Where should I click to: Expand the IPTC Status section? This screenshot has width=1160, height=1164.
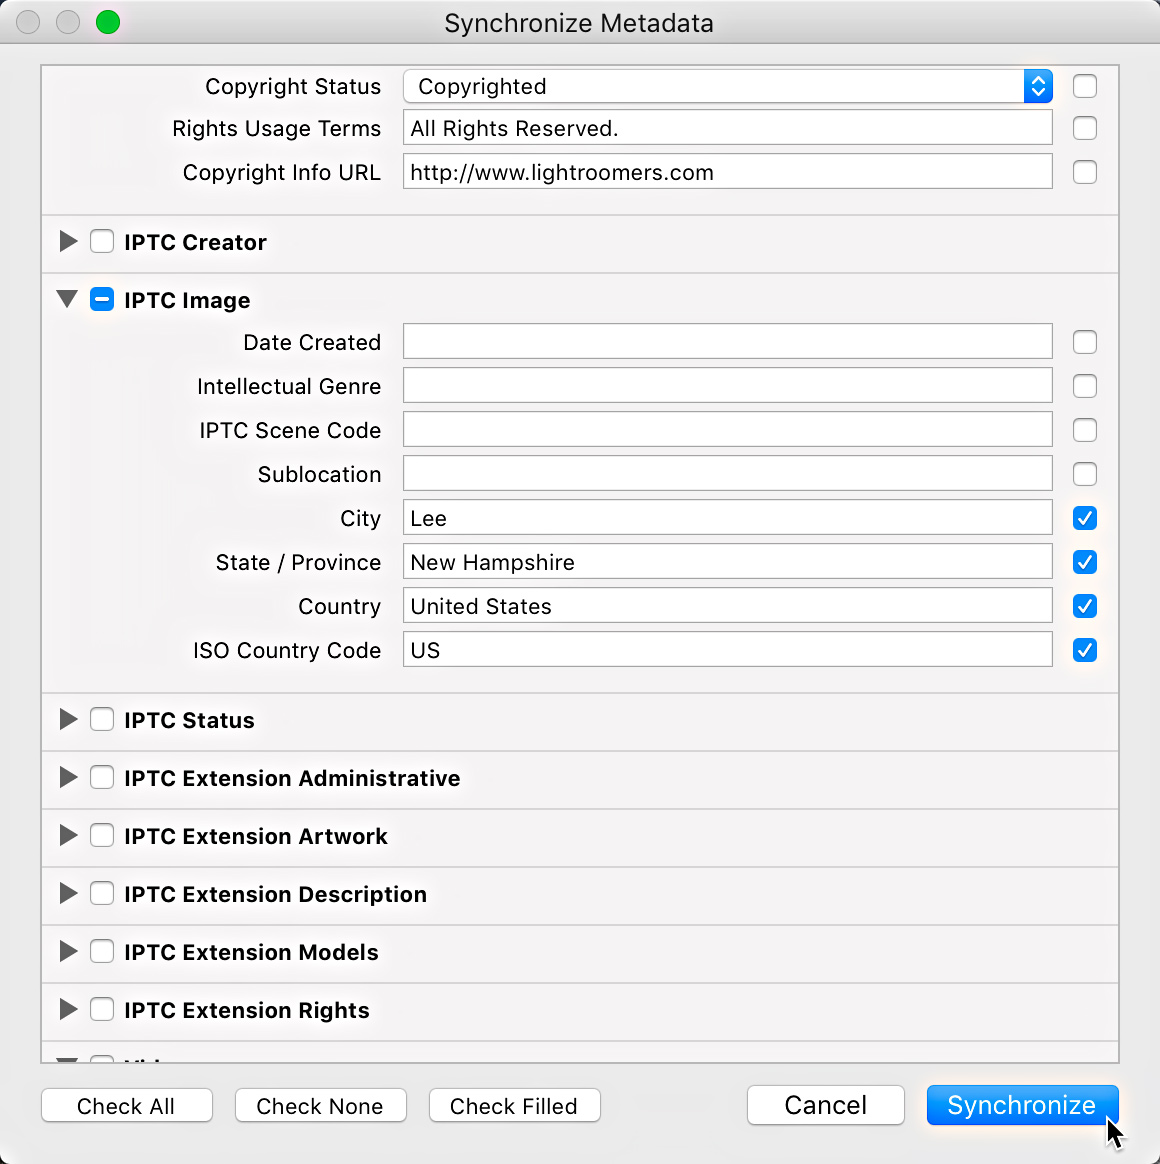click(68, 720)
